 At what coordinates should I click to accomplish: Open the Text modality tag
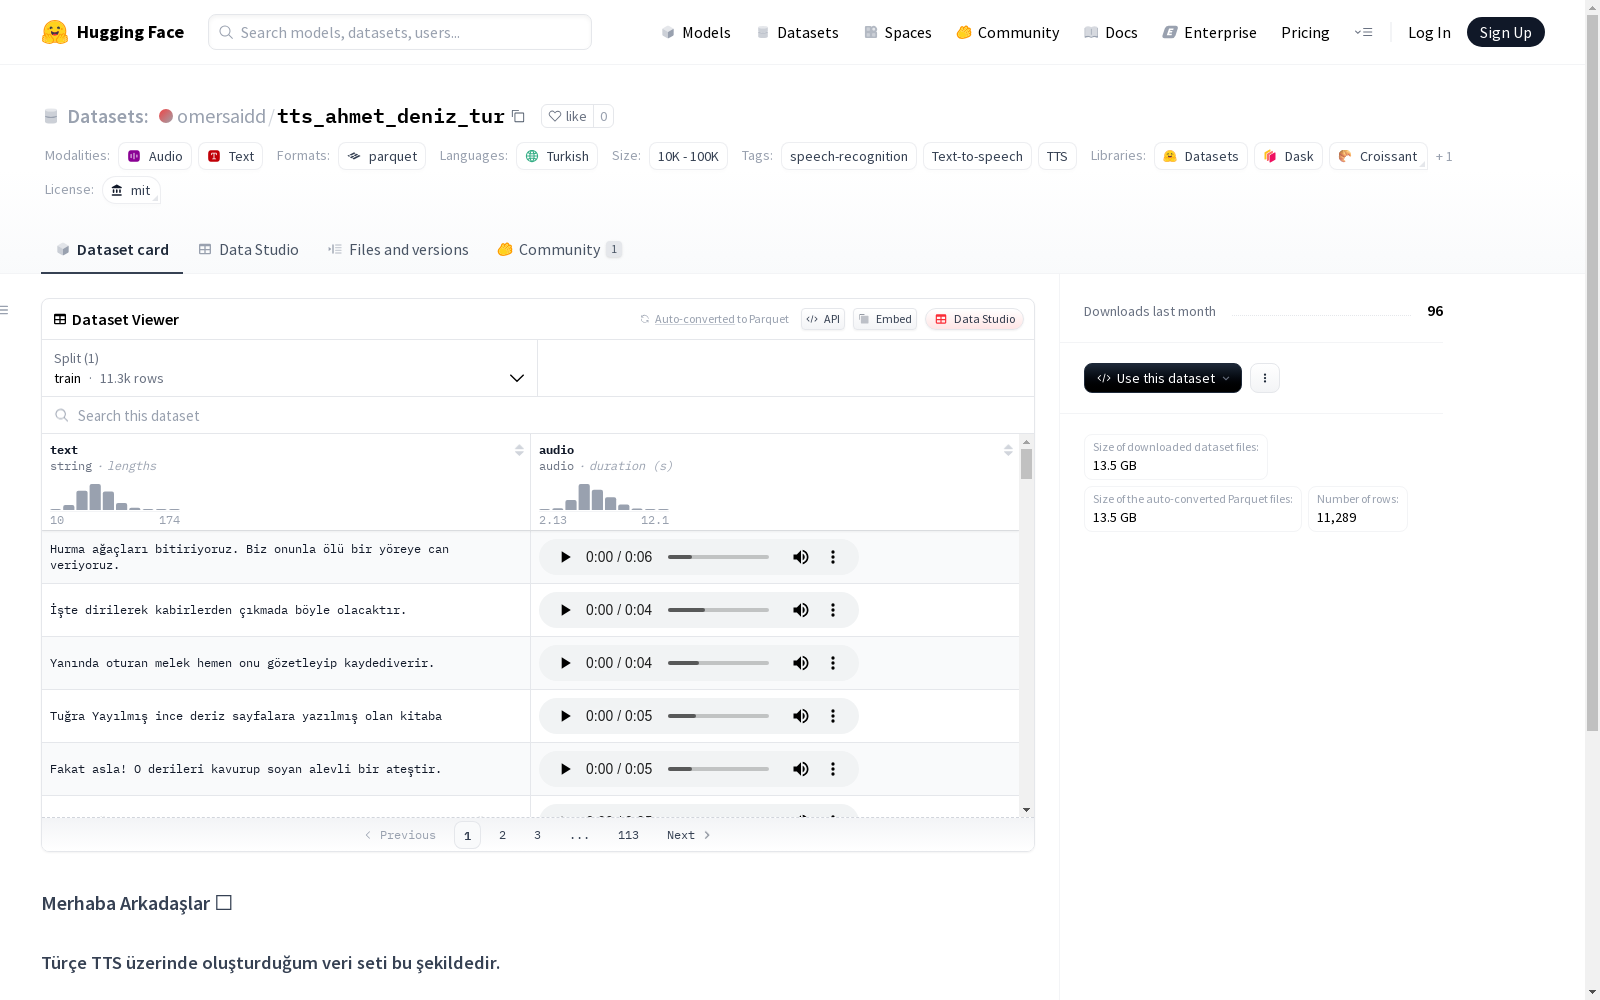231,156
